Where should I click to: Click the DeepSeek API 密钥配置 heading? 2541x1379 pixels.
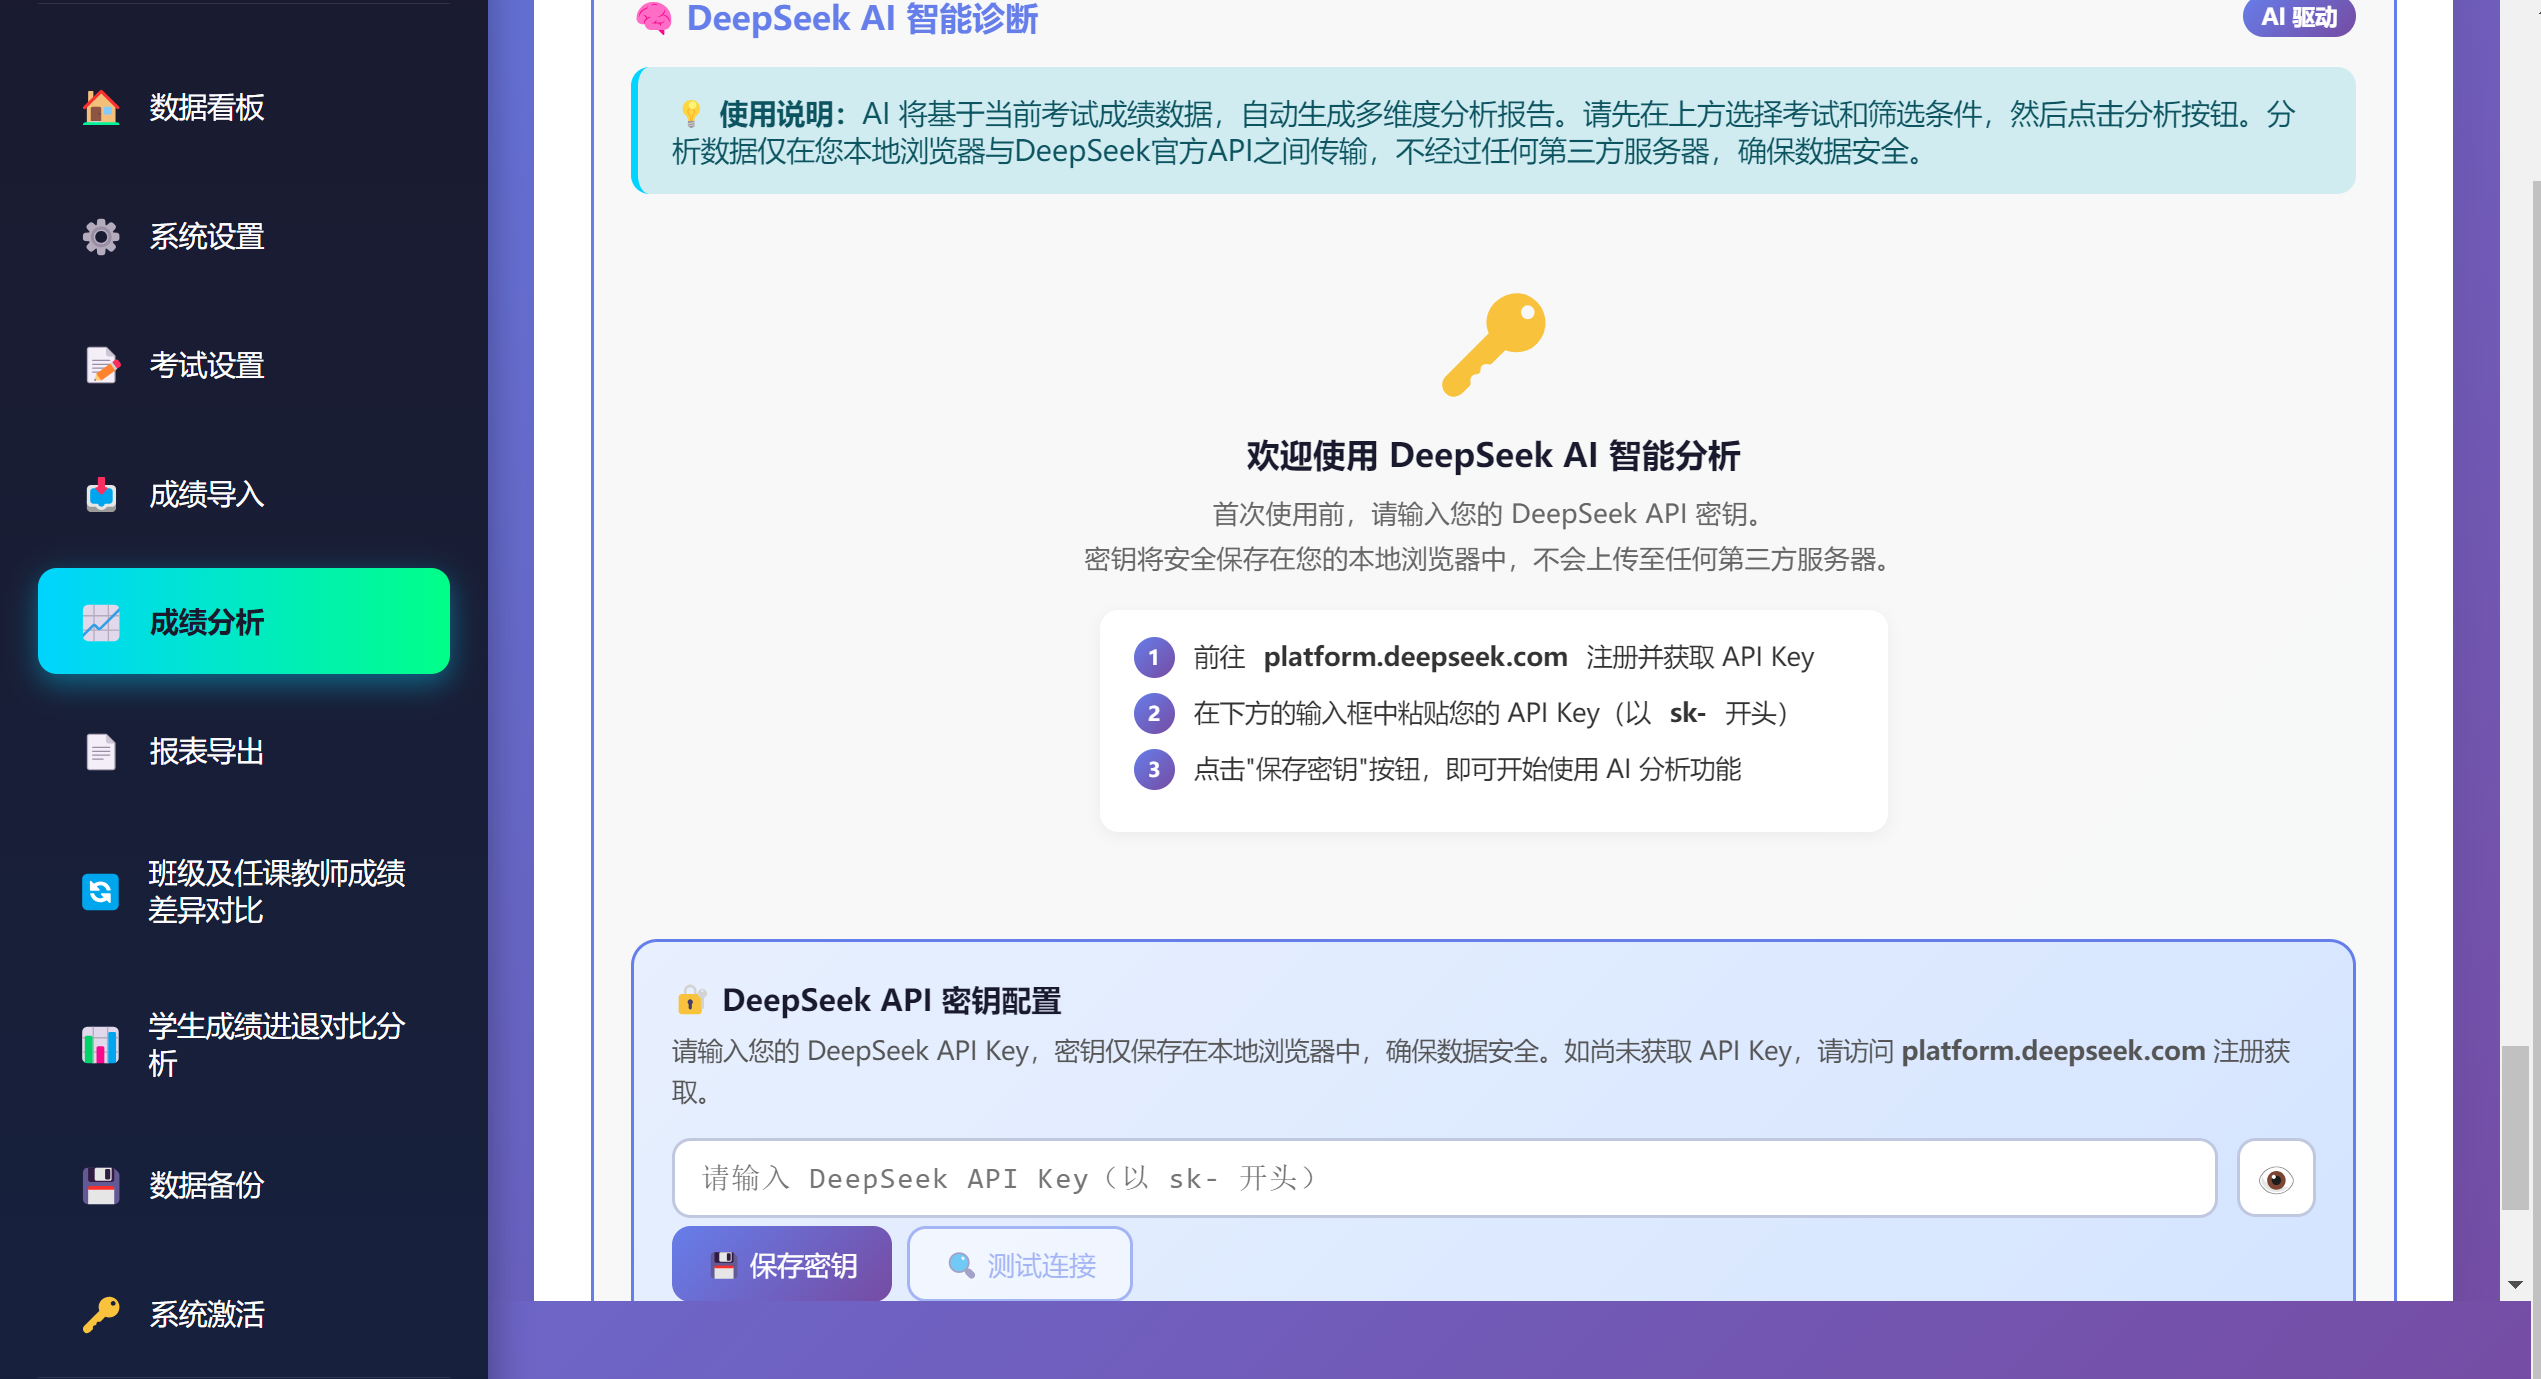tap(892, 1000)
